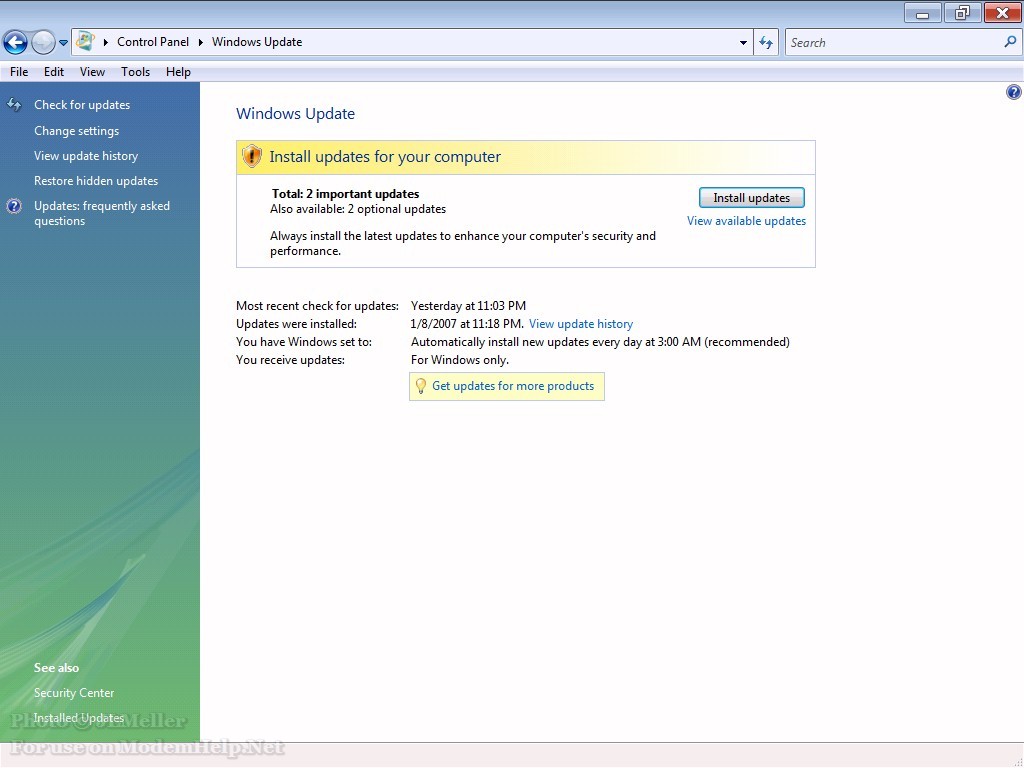This screenshot has width=1024, height=768.
Task: Click the search magnifier icon
Action: (x=1010, y=42)
